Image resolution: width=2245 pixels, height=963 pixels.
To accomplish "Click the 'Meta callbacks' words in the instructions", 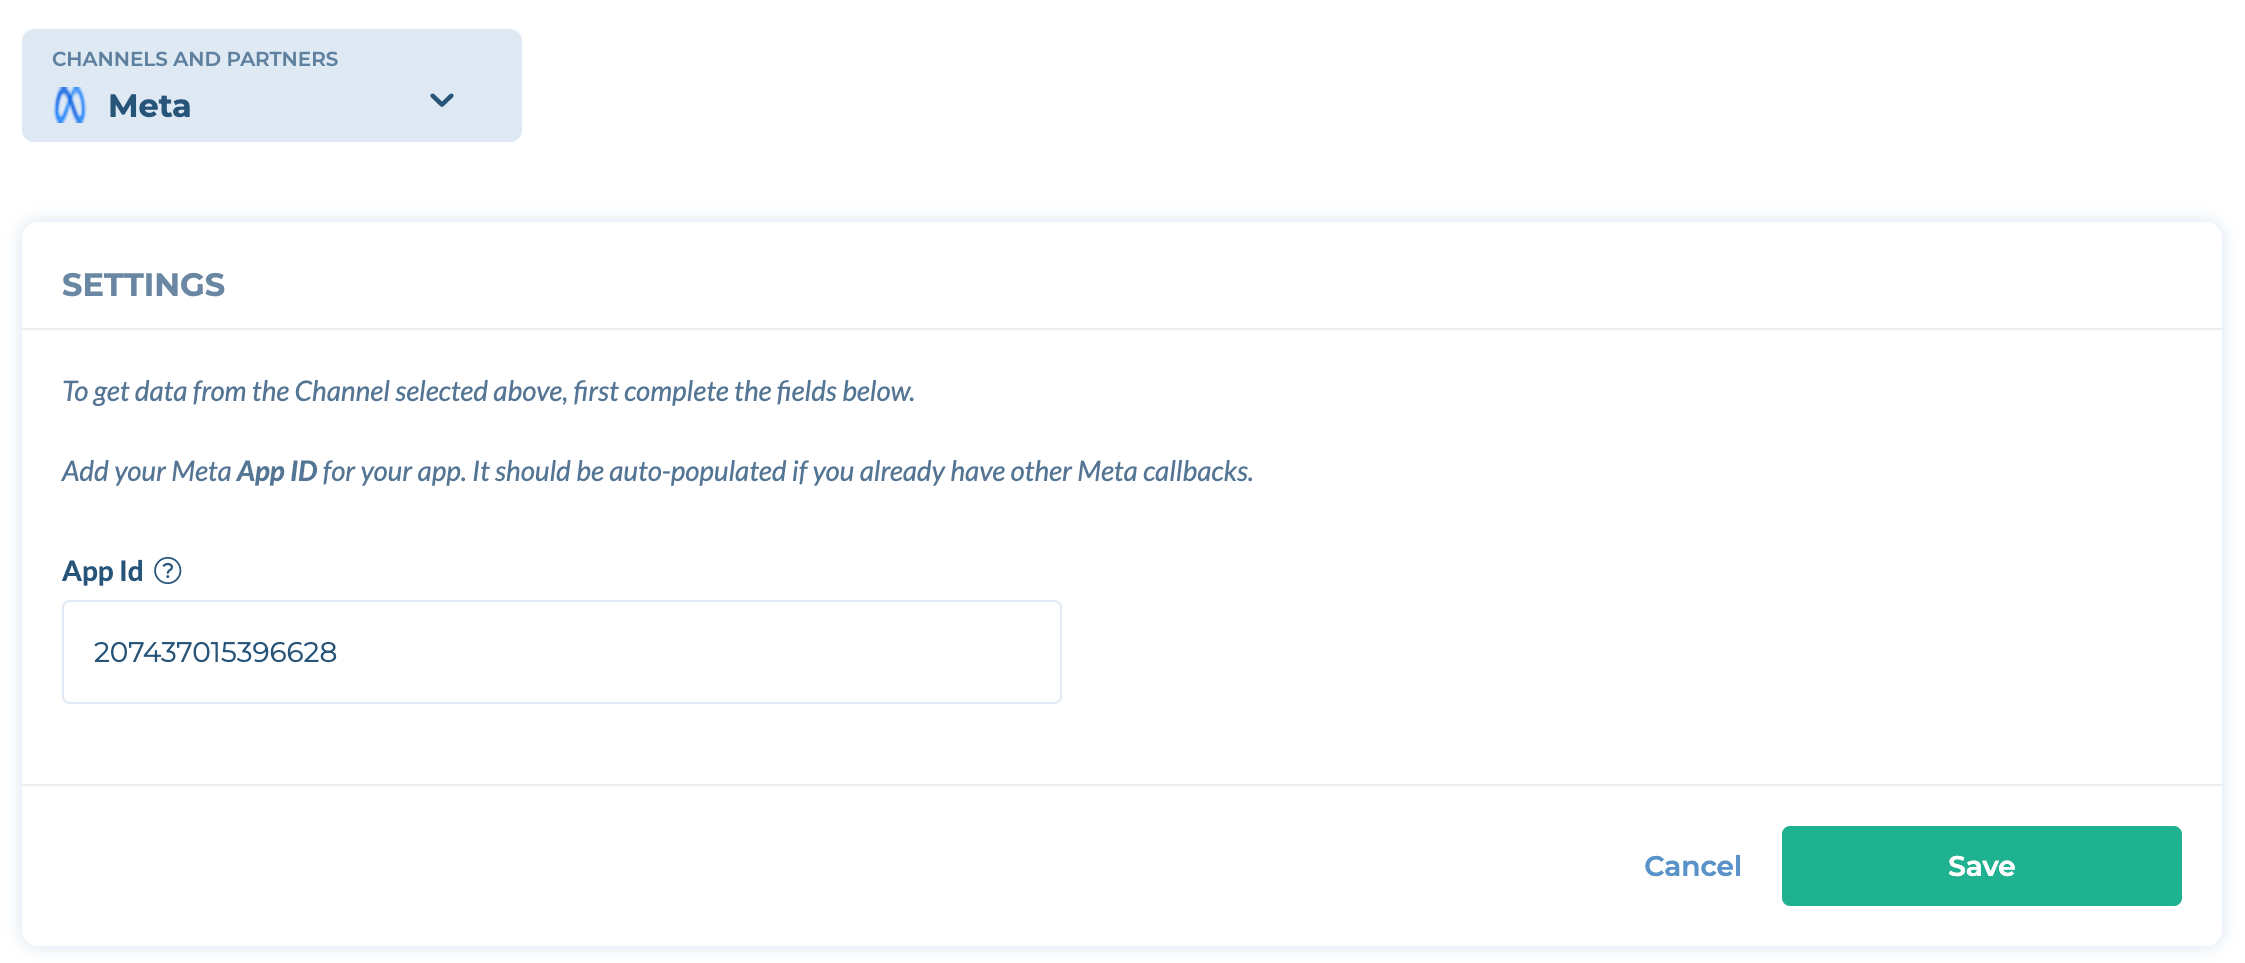I will pos(1165,471).
